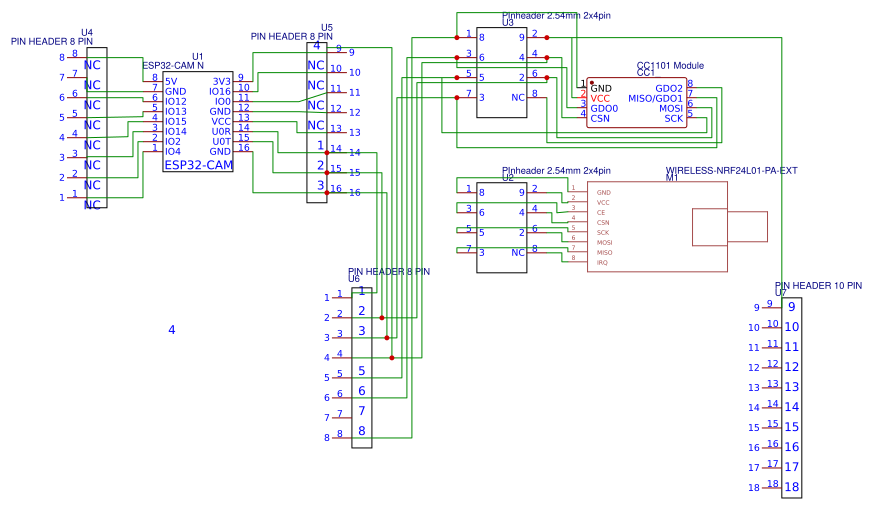Select the large ESP32-CAM text inside U1
This screenshot has height=508, width=873.
point(198,165)
